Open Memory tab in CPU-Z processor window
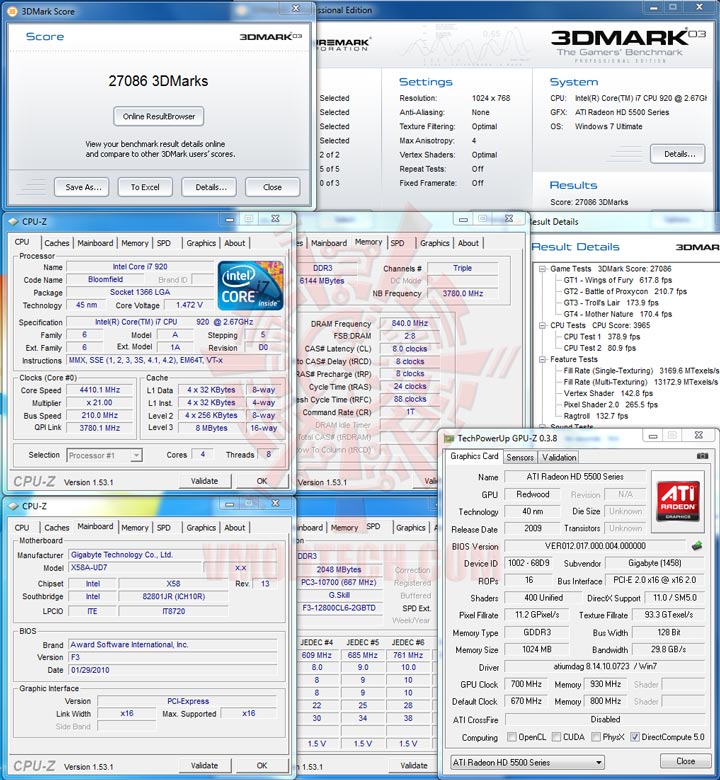Viewport: 720px width, 780px height. coord(135,243)
